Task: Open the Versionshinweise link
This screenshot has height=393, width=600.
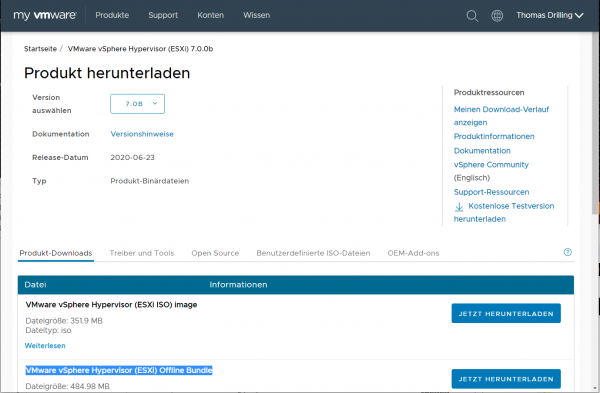Action: point(142,134)
